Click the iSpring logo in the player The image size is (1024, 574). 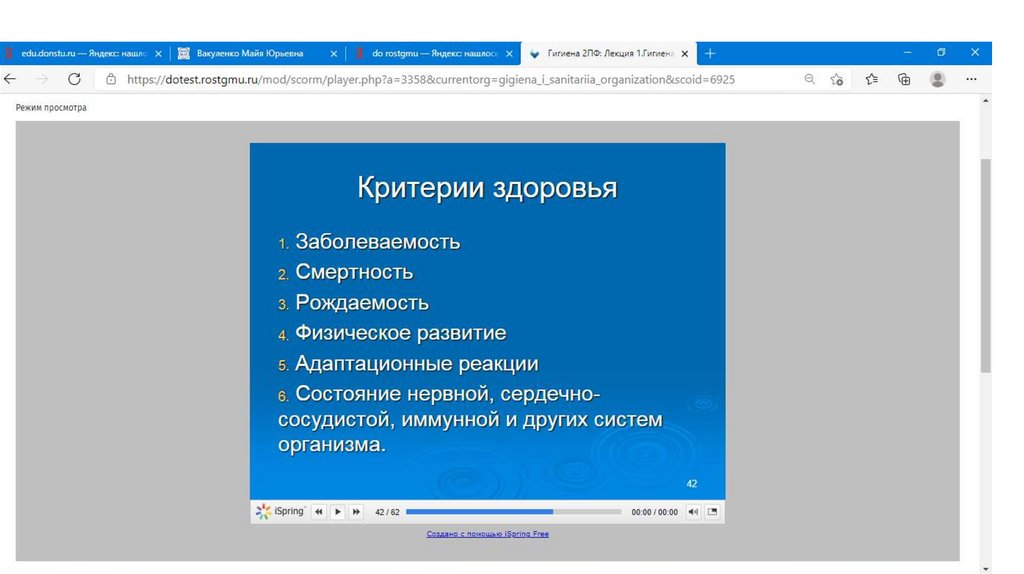click(280, 511)
